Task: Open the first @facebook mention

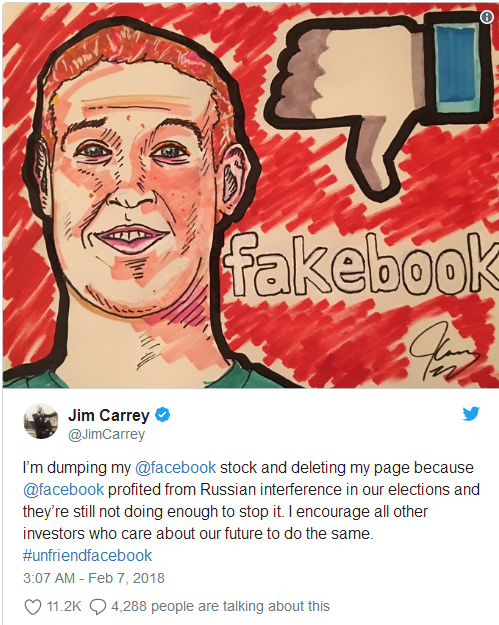Action: pyautogui.click(x=176, y=468)
